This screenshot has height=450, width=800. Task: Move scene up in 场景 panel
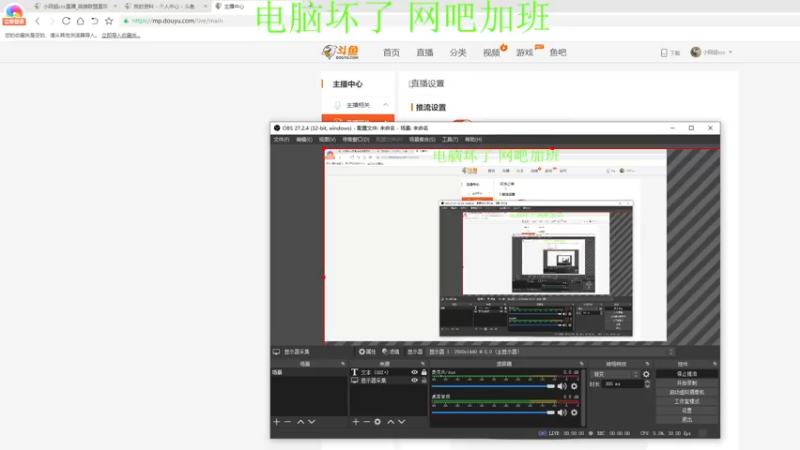tap(301, 422)
